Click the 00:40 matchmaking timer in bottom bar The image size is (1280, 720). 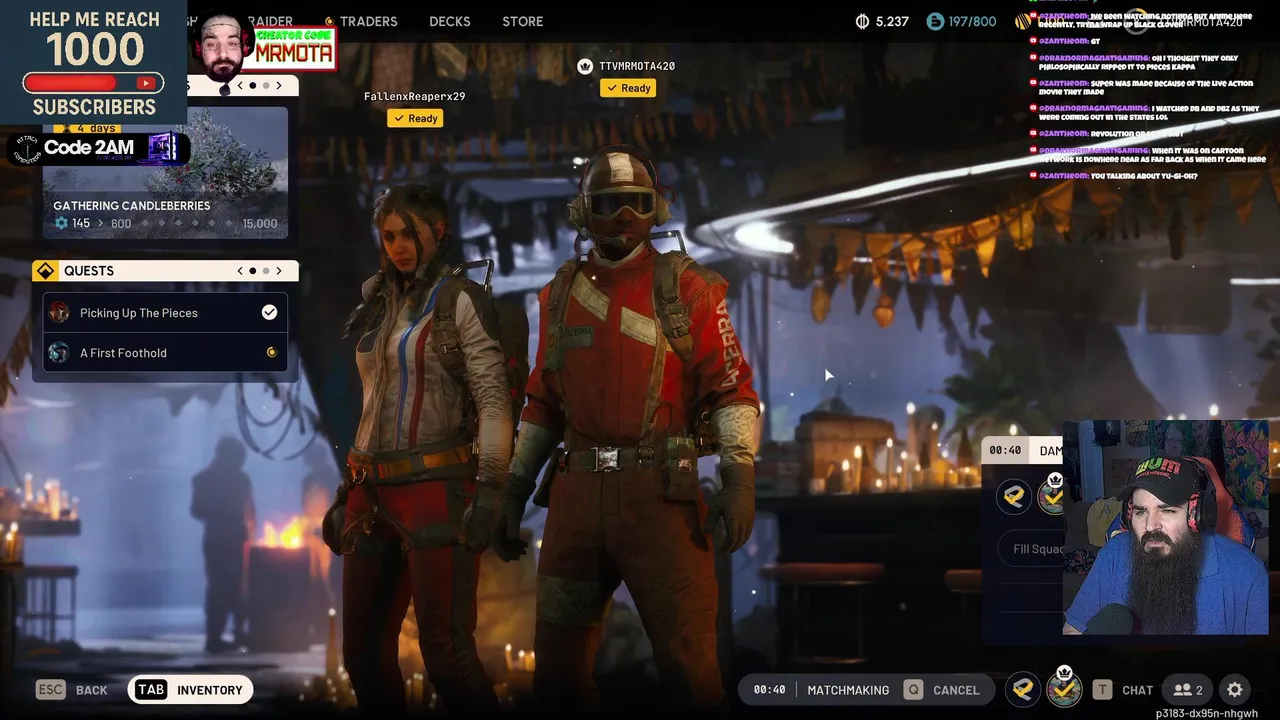(x=769, y=690)
